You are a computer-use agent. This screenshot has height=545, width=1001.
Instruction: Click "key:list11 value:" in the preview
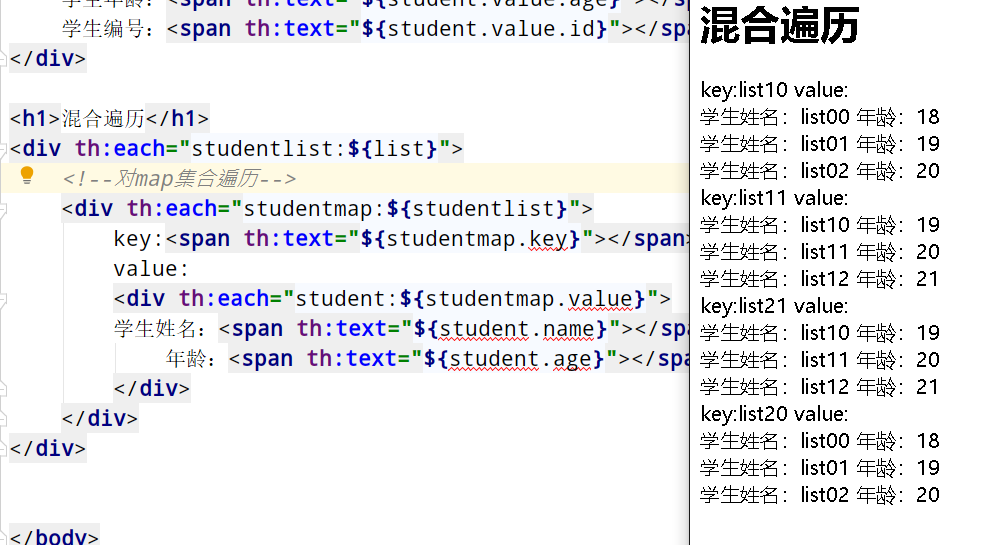tap(774, 198)
